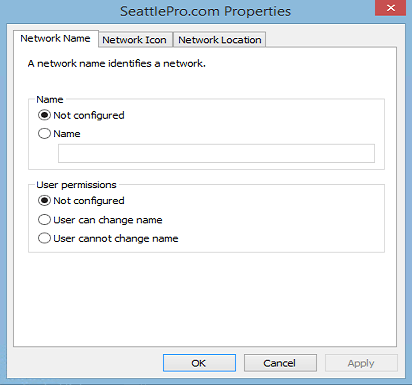412x385 pixels.
Task: Confirm settings with the OK button
Action: [x=199, y=363]
